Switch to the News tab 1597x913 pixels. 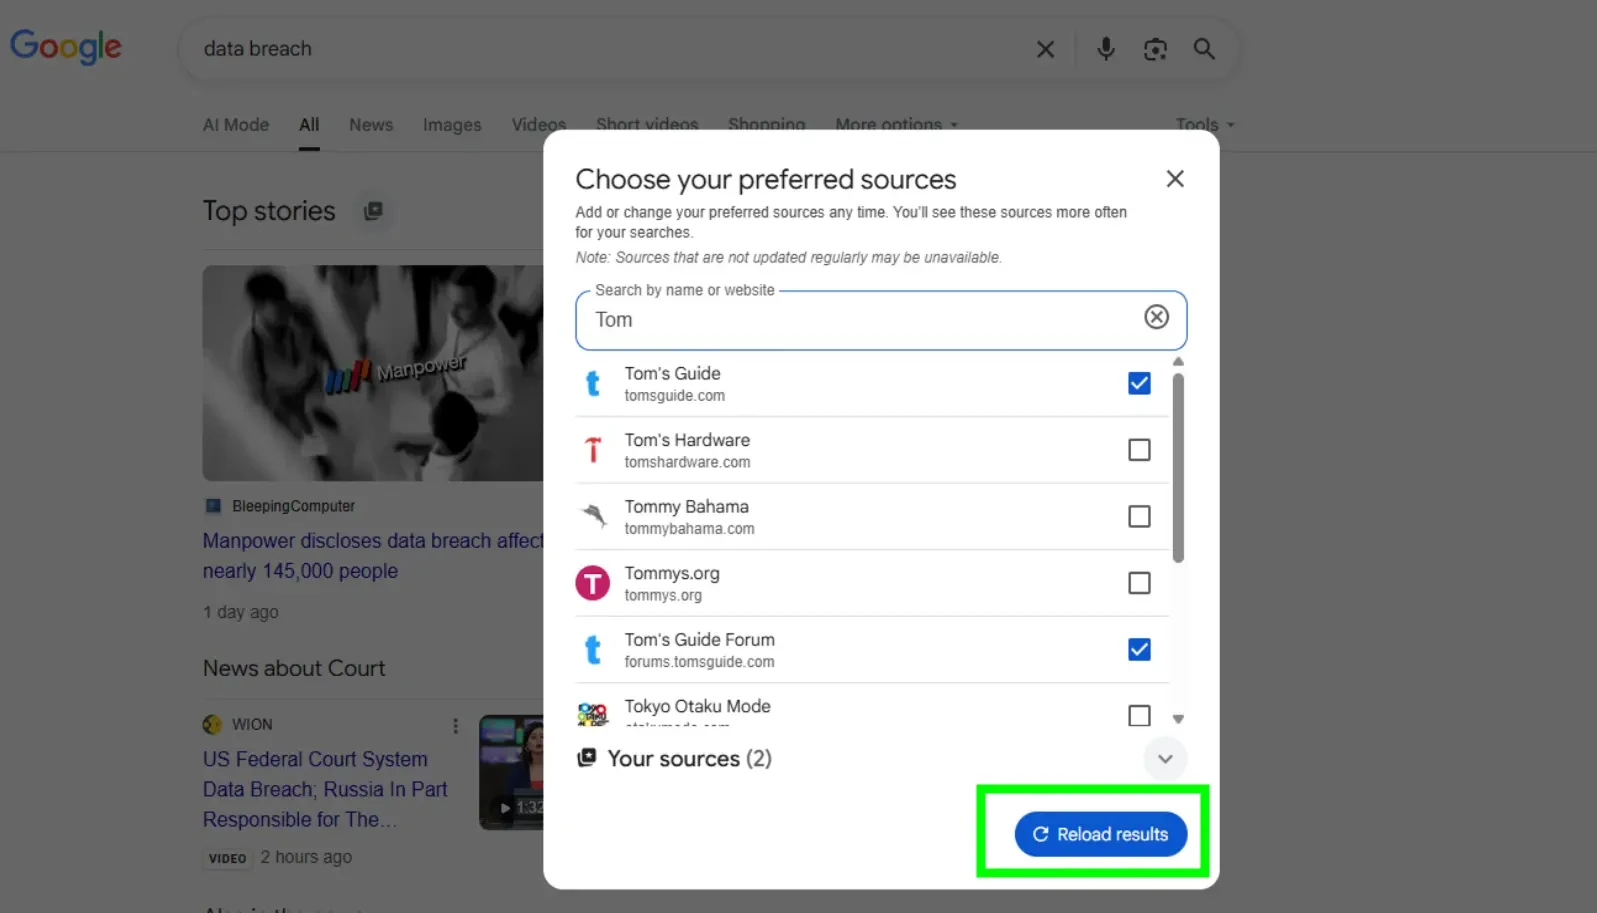[x=371, y=125]
